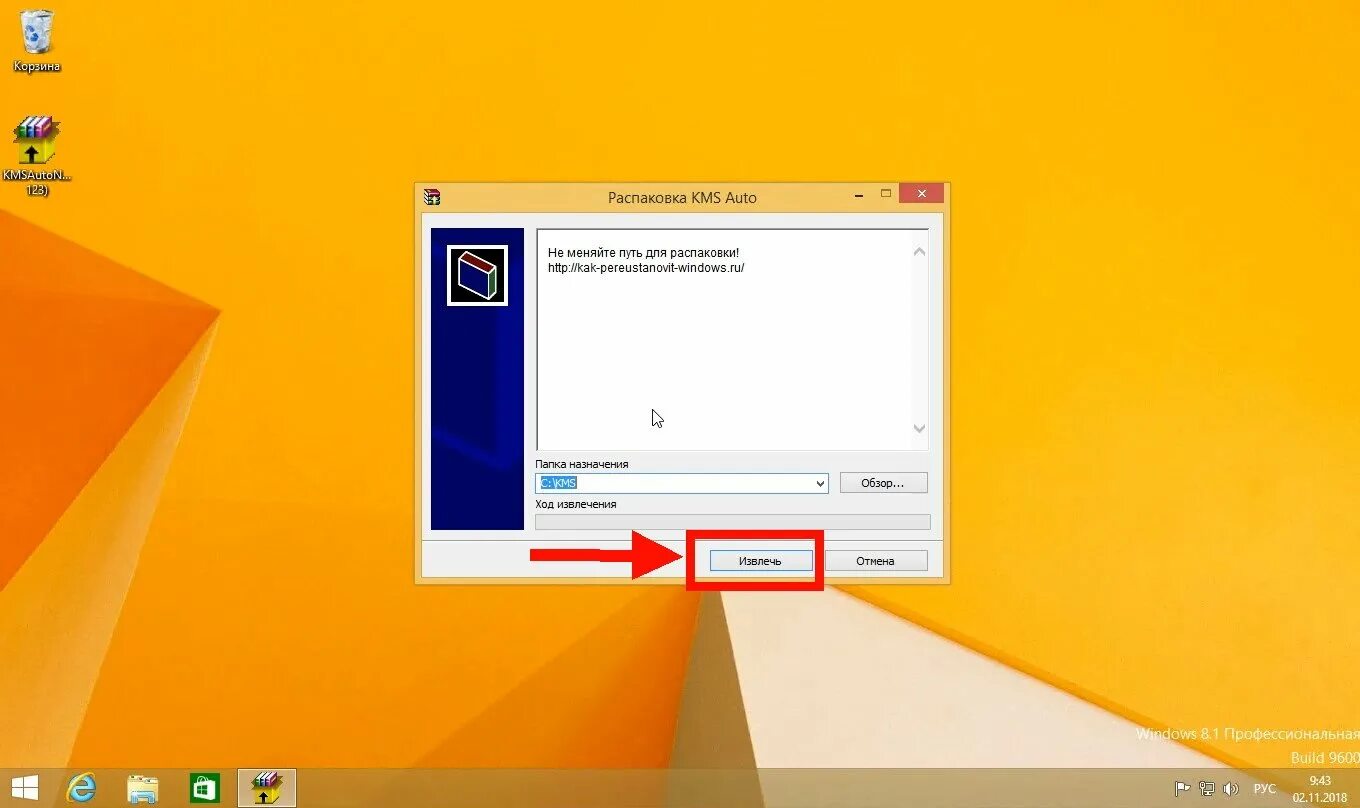
Task: Click the text area scroll up arrow
Action: pyautogui.click(x=920, y=252)
